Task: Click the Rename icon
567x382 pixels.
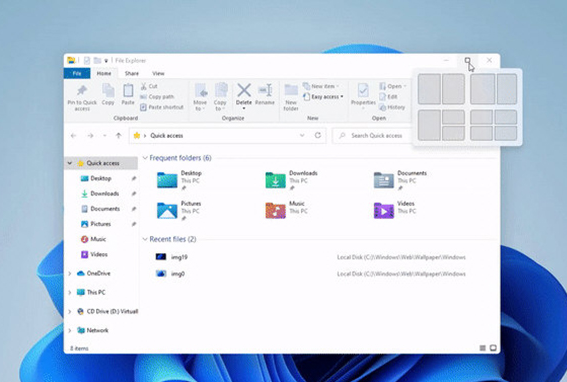Action: click(265, 90)
